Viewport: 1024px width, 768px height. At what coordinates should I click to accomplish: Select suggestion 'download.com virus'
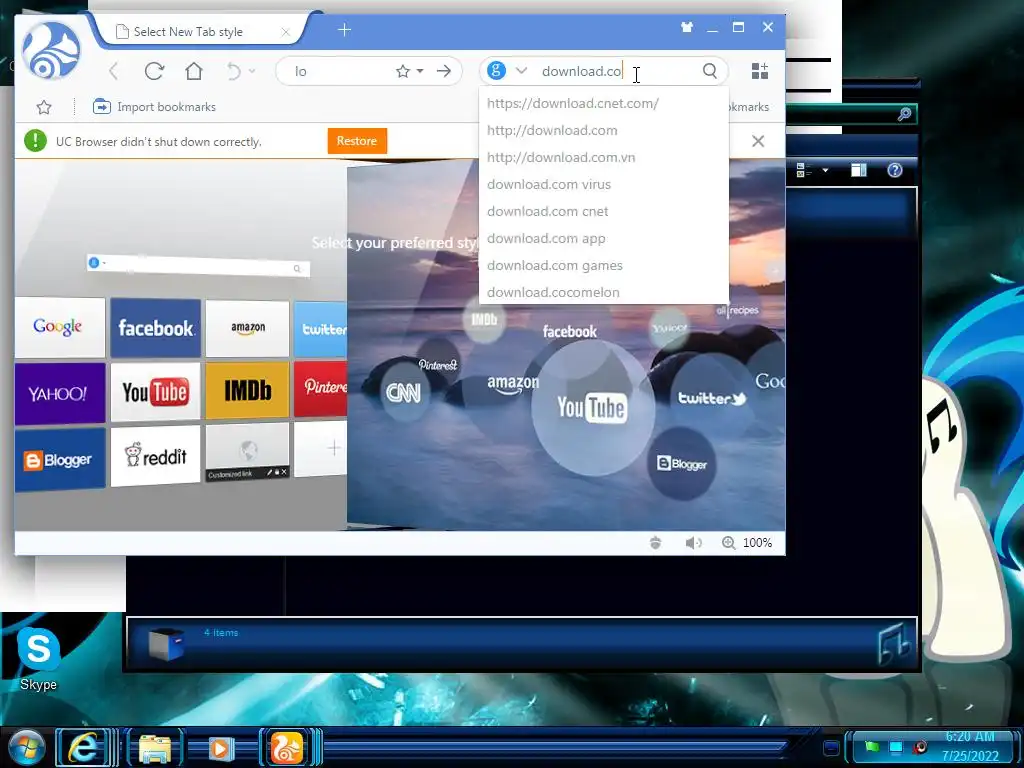603,184
